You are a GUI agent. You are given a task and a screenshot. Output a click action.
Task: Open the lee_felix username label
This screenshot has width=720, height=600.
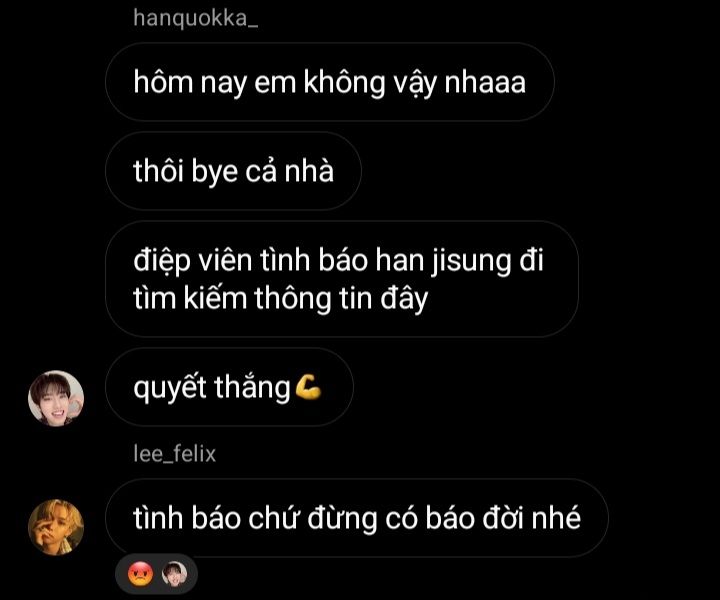174,454
